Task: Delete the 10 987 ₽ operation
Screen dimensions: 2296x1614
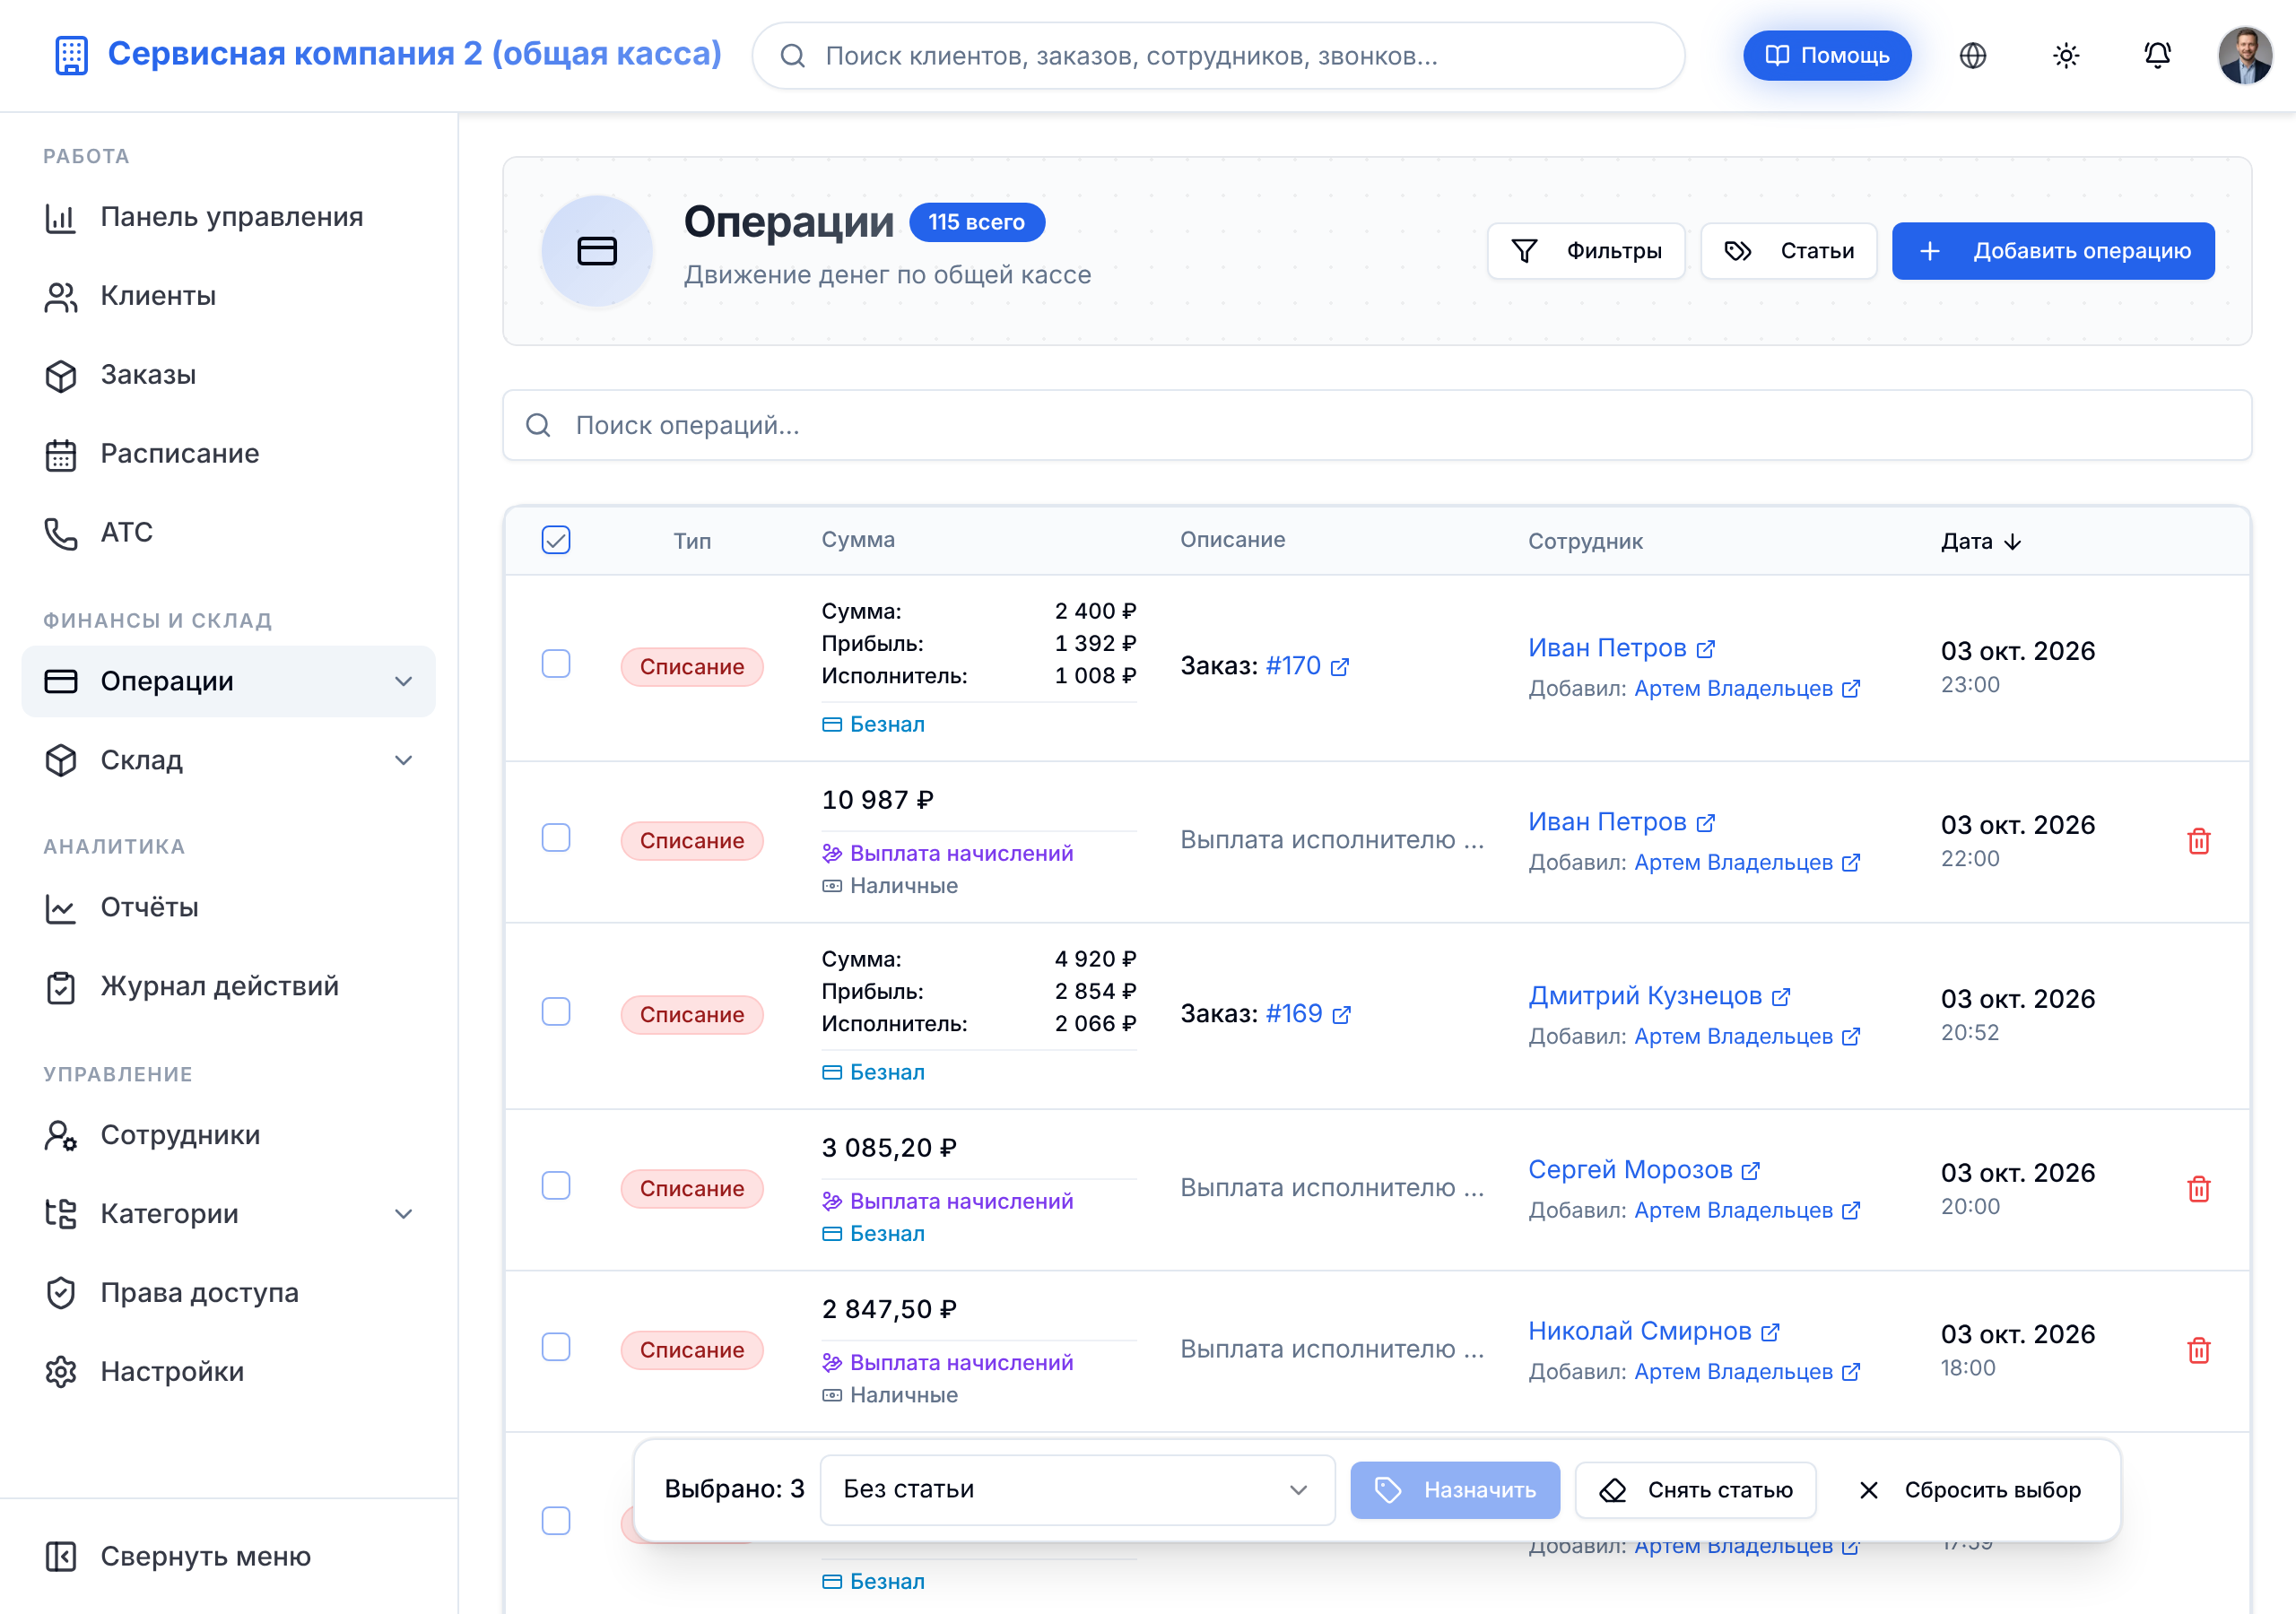Action: pos(2198,841)
